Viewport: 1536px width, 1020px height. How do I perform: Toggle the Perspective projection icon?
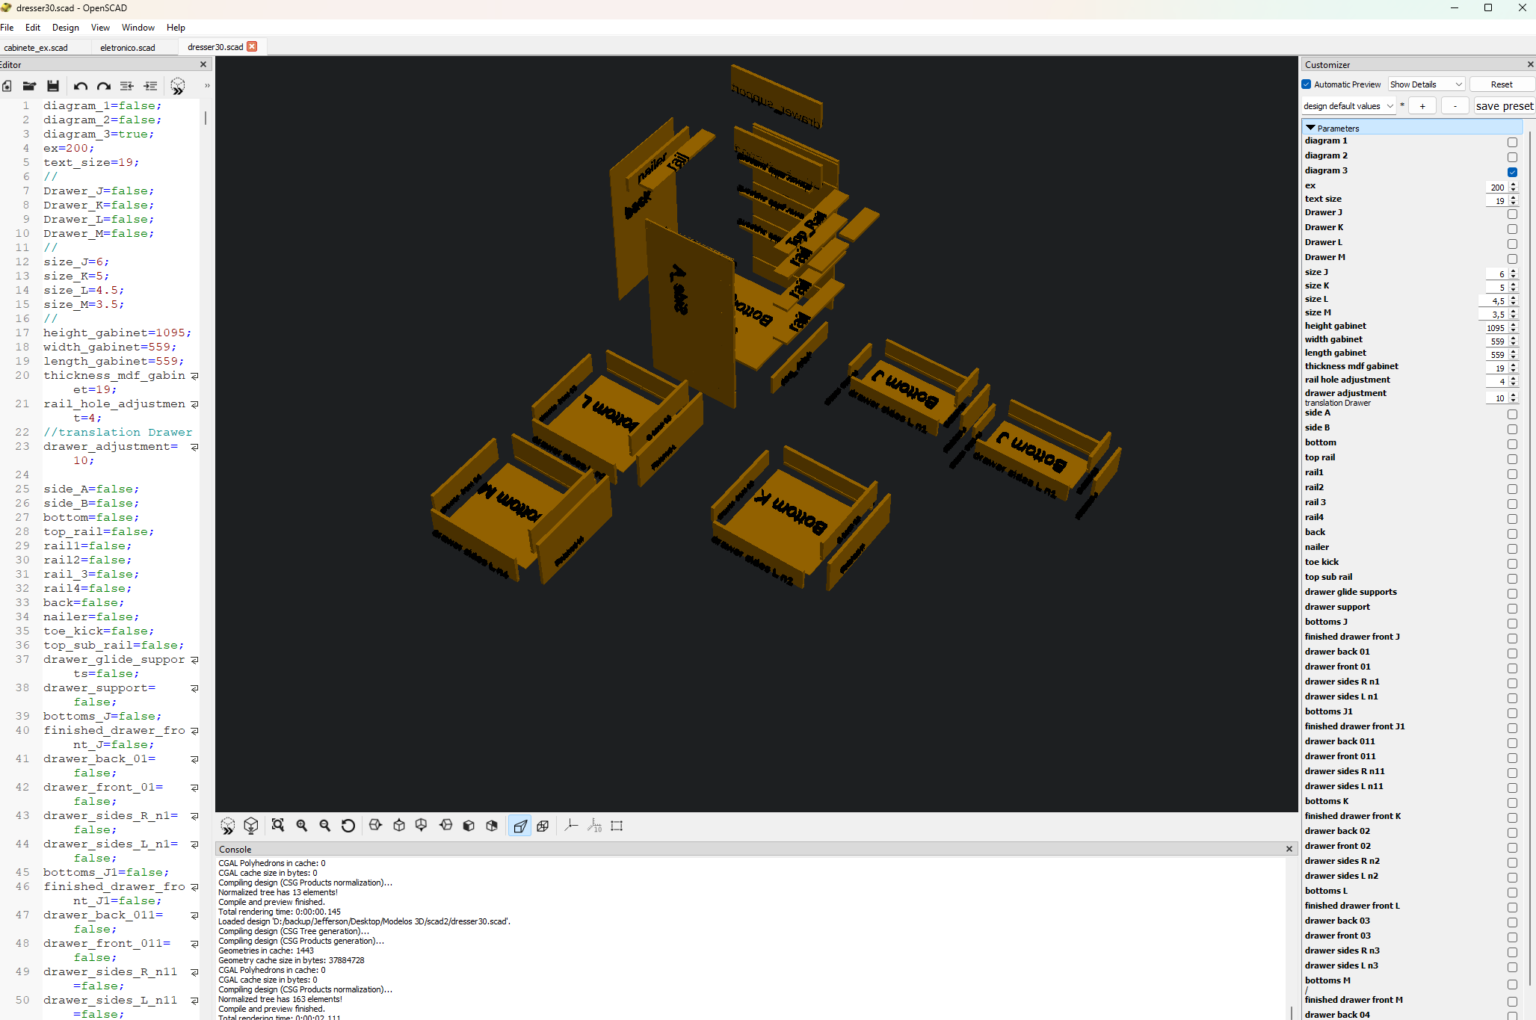520,826
